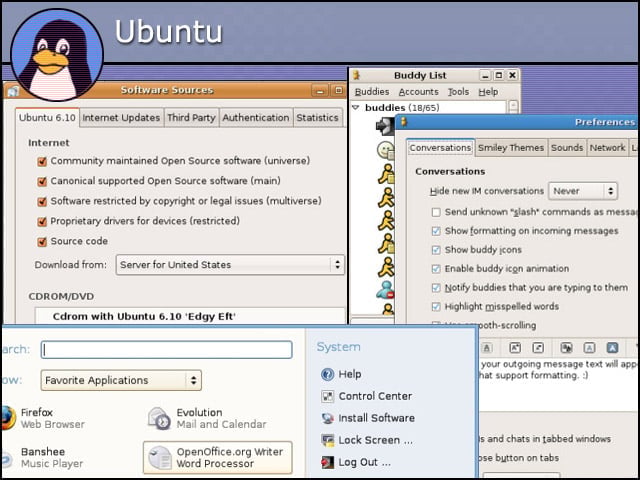Switch to Smiley Themes tab in Preferences
Screen dimensions: 640x480
[511, 148]
